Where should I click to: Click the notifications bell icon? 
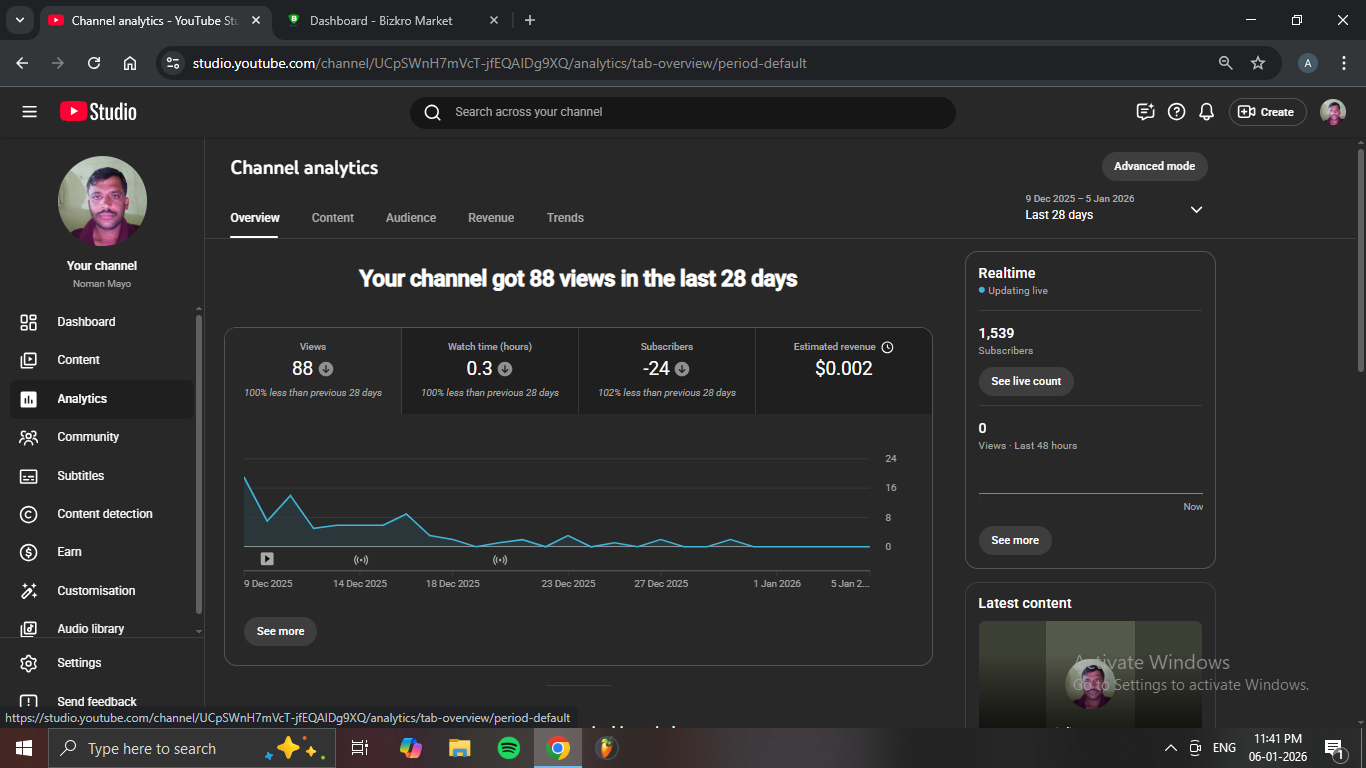[x=1207, y=112]
